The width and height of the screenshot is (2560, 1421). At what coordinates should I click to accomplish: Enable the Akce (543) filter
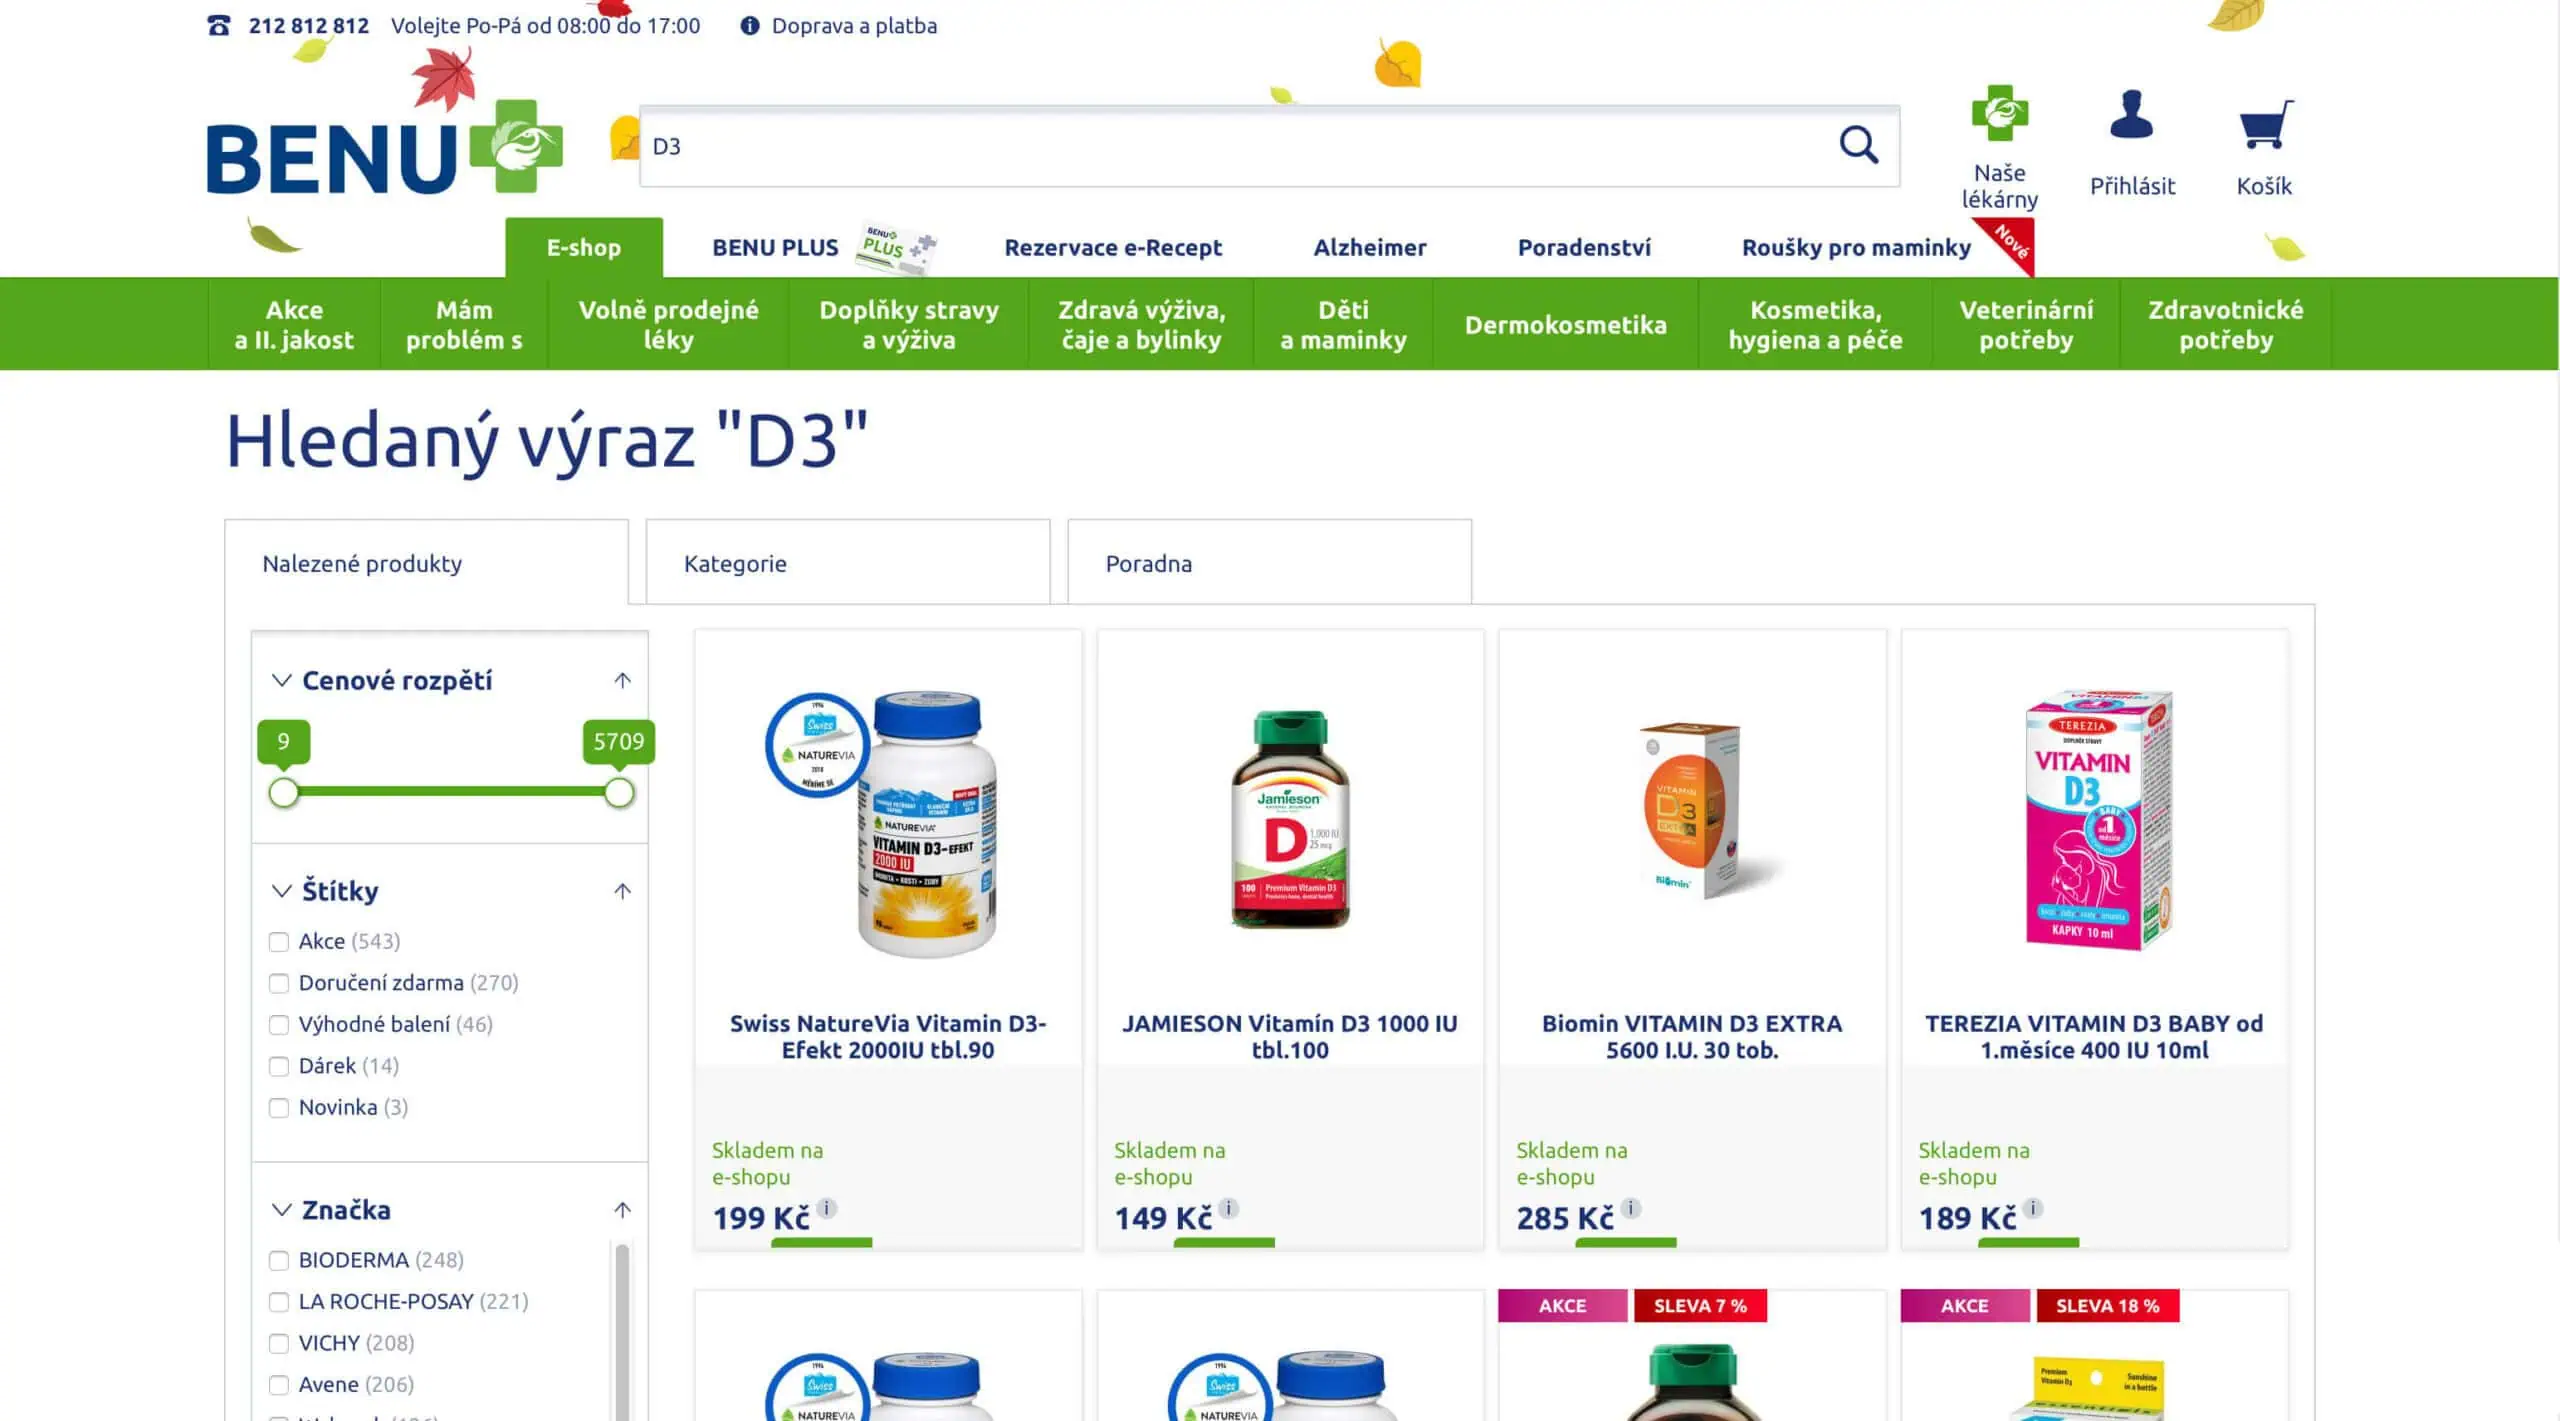[278, 941]
